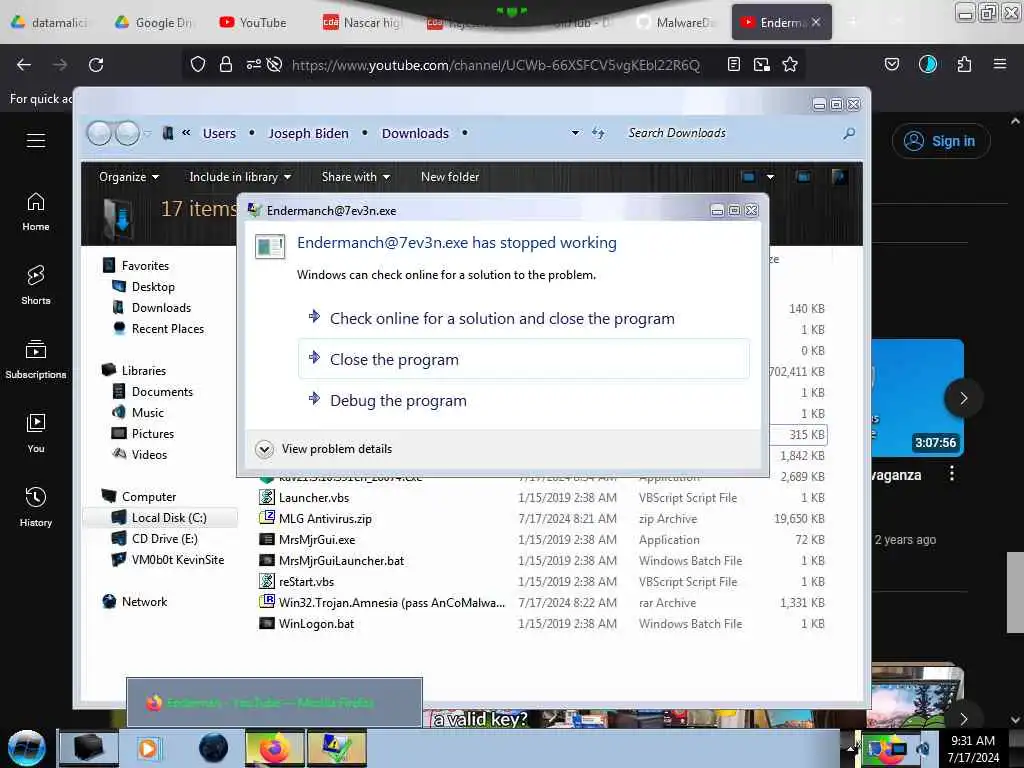The image size is (1024, 768).
Task: Click the Firefox URL address field
Action: coord(495,65)
